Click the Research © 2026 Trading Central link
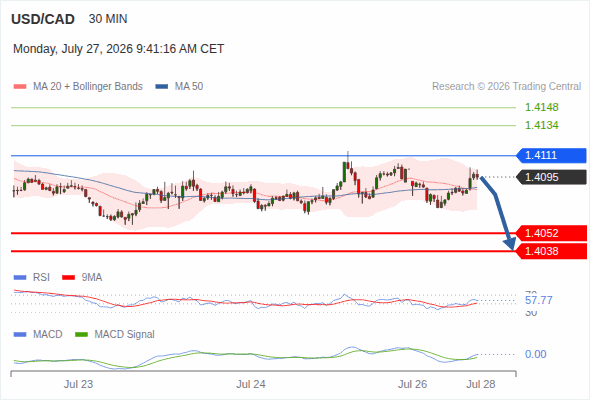Image resolution: width=590 pixels, height=400 pixels. 506,87
